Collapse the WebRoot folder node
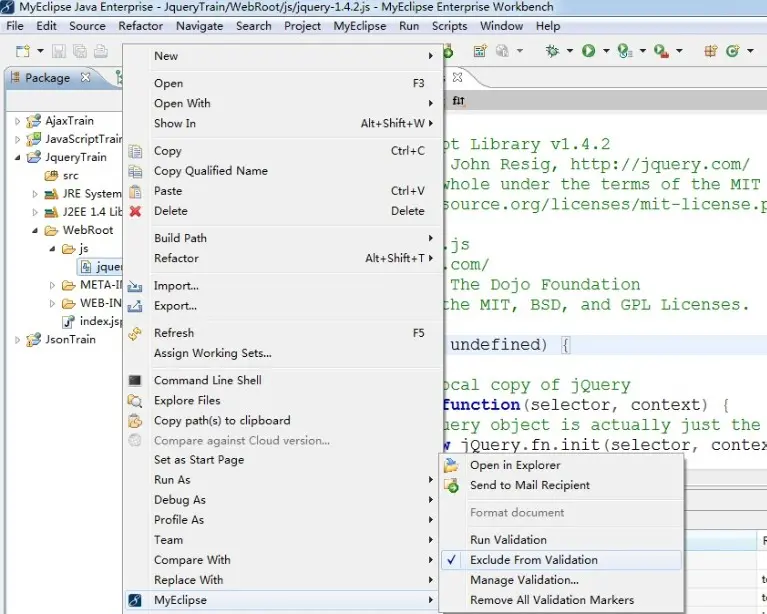The width and height of the screenshot is (767, 614). tap(35, 230)
